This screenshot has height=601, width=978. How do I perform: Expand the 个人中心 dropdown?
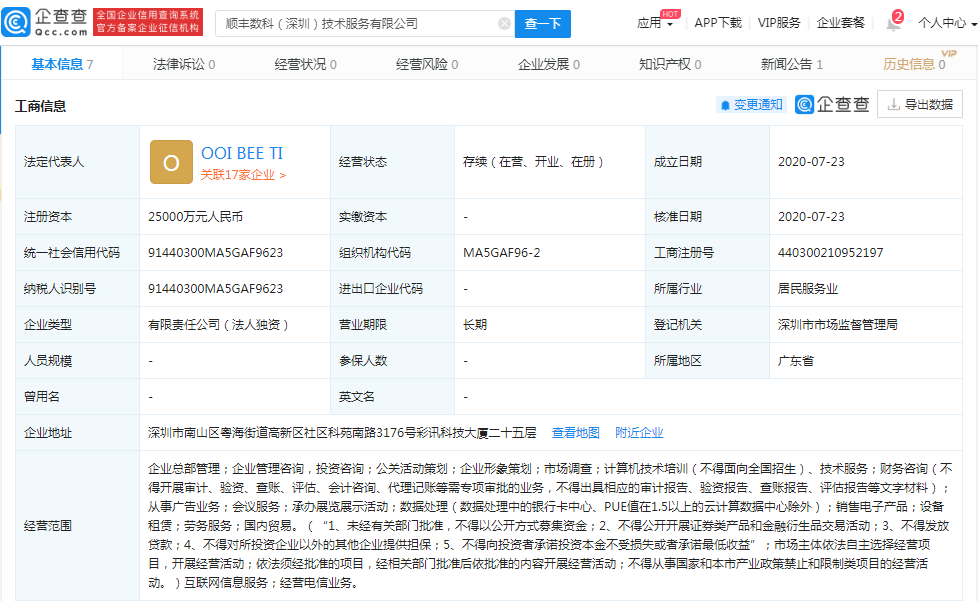click(947, 23)
